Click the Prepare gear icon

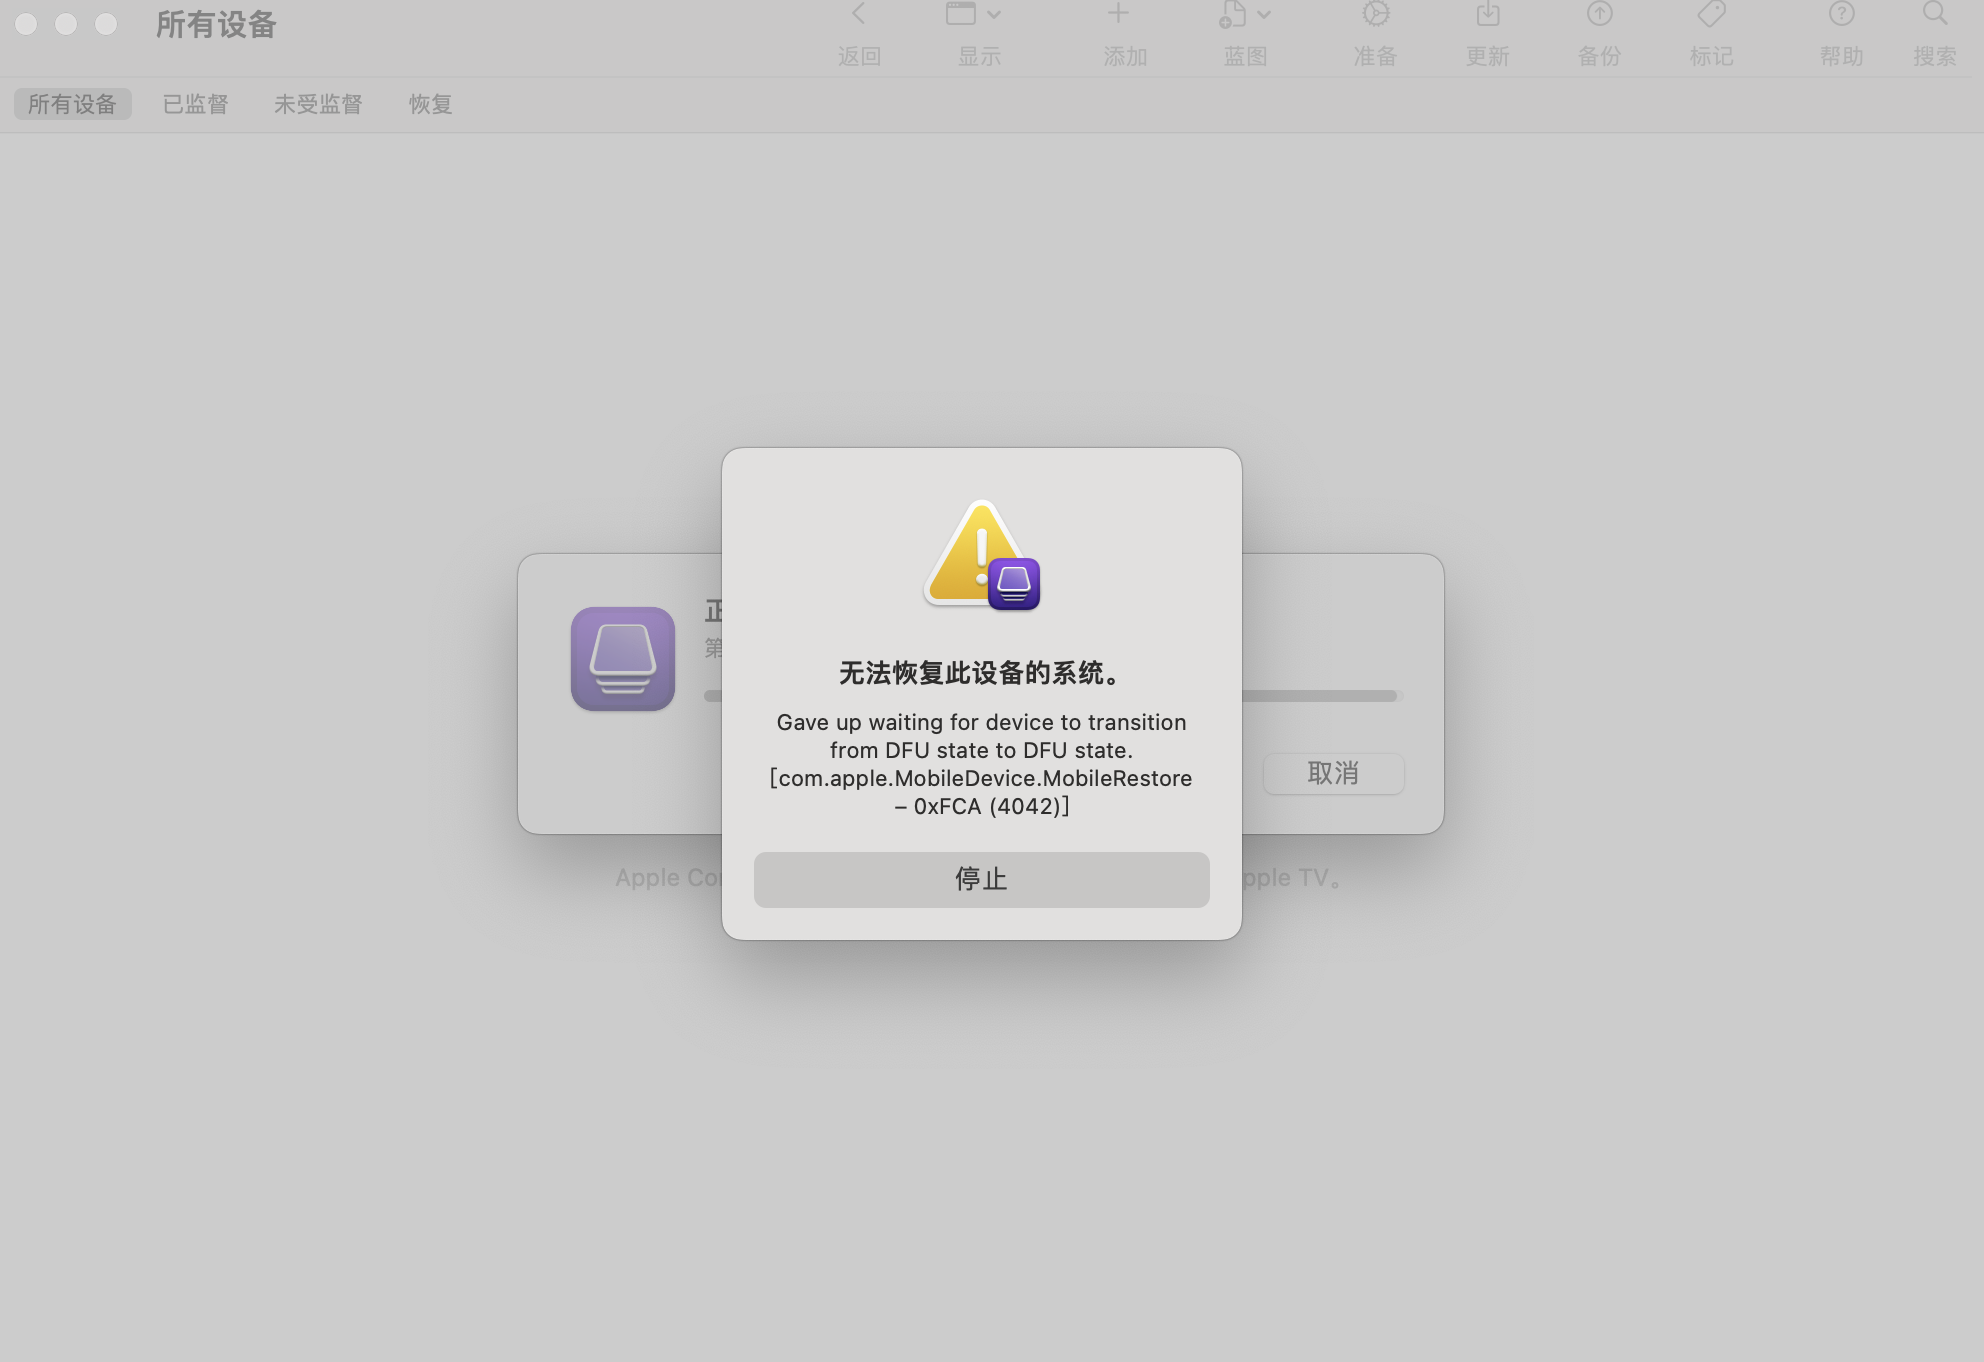tap(1376, 14)
